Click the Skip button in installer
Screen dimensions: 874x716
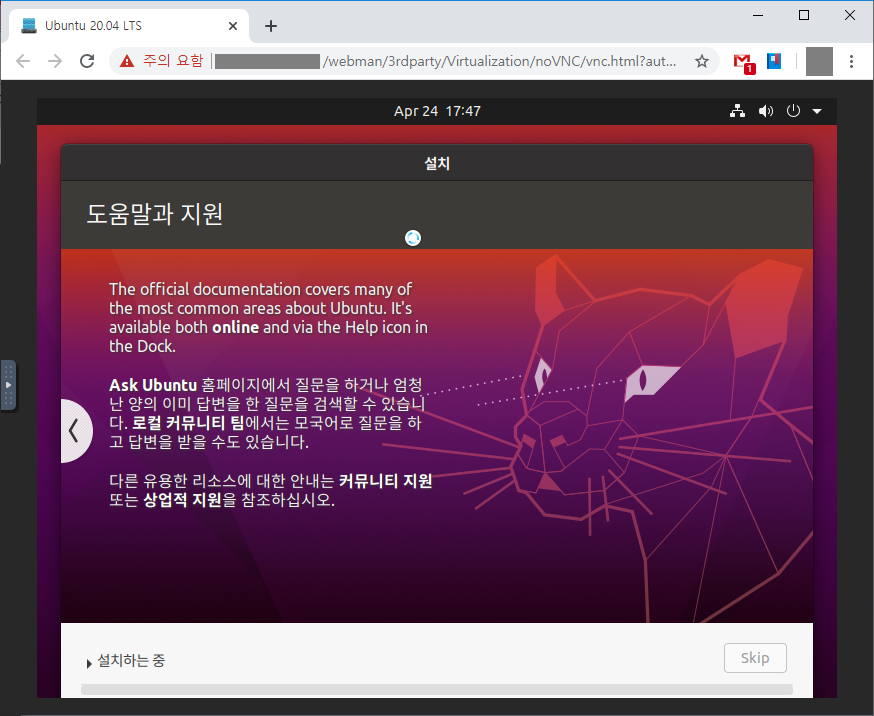click(x=755, y=658)
